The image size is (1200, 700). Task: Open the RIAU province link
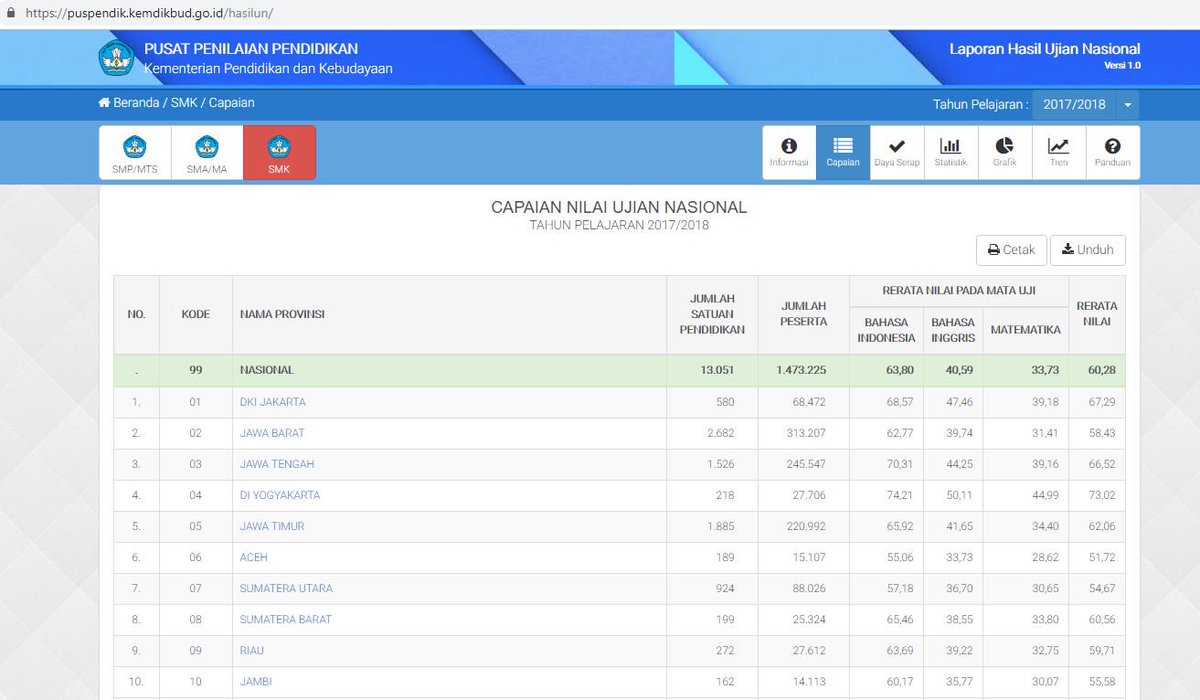252,650
